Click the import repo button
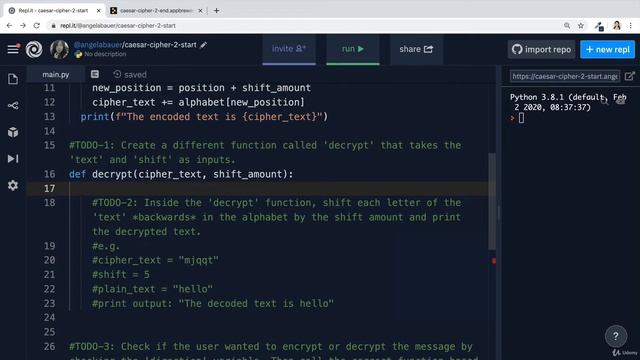The width and height of the screenshot is (640, 360). pyautogui.click(x=541, y=49)
